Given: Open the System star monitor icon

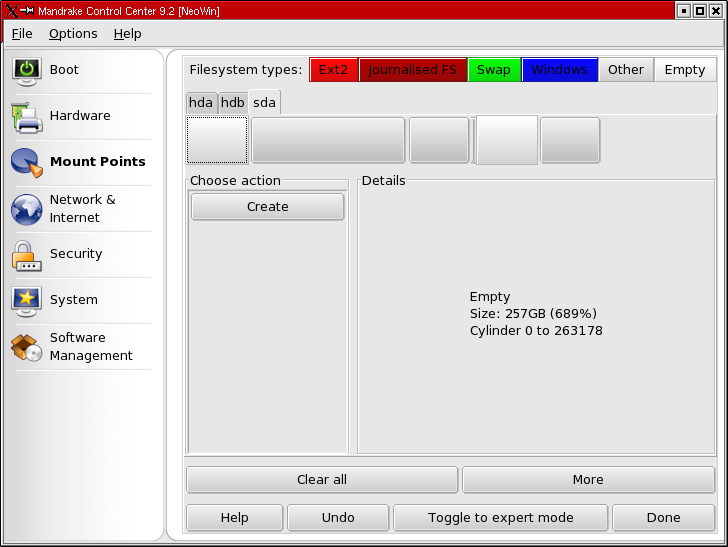Looking at the screenshot, I should click(26, 302).
